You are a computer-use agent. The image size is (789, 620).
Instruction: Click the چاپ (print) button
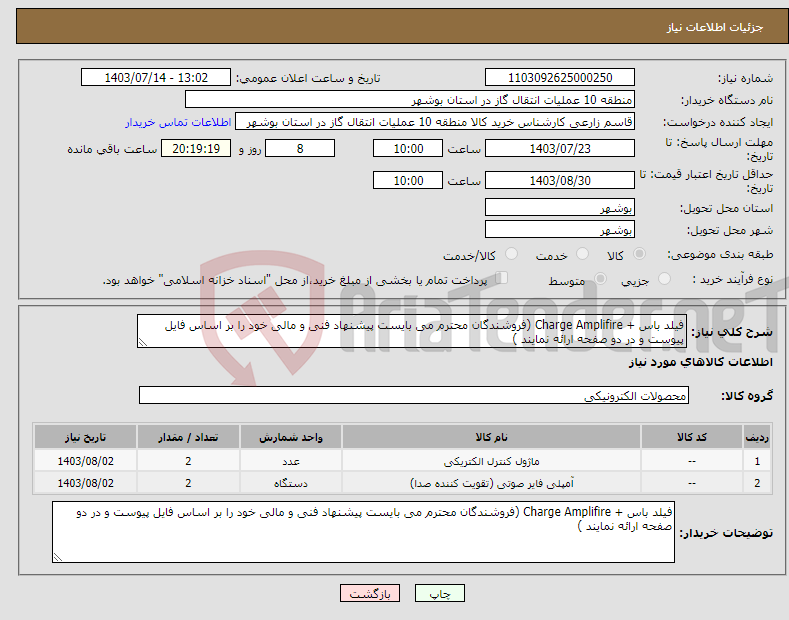point(439,593)
